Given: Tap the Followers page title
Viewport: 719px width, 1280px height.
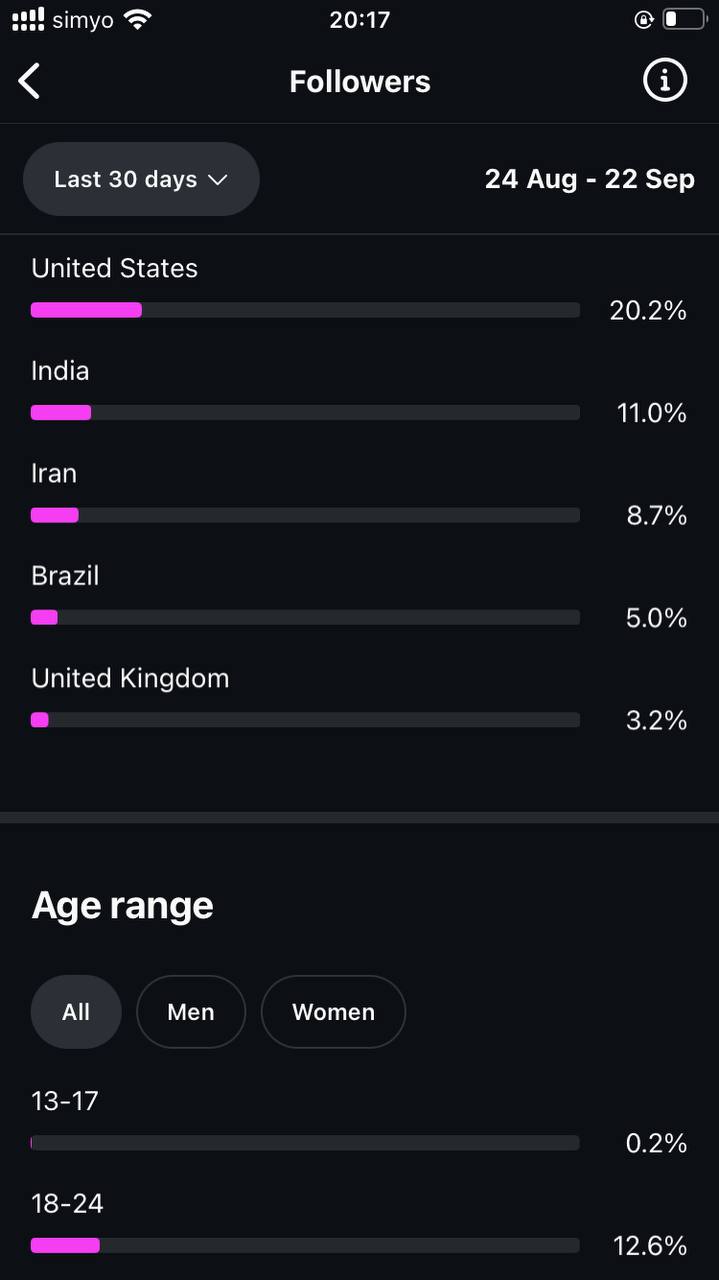Looking at the screenshot, I should tap(360, 82).
